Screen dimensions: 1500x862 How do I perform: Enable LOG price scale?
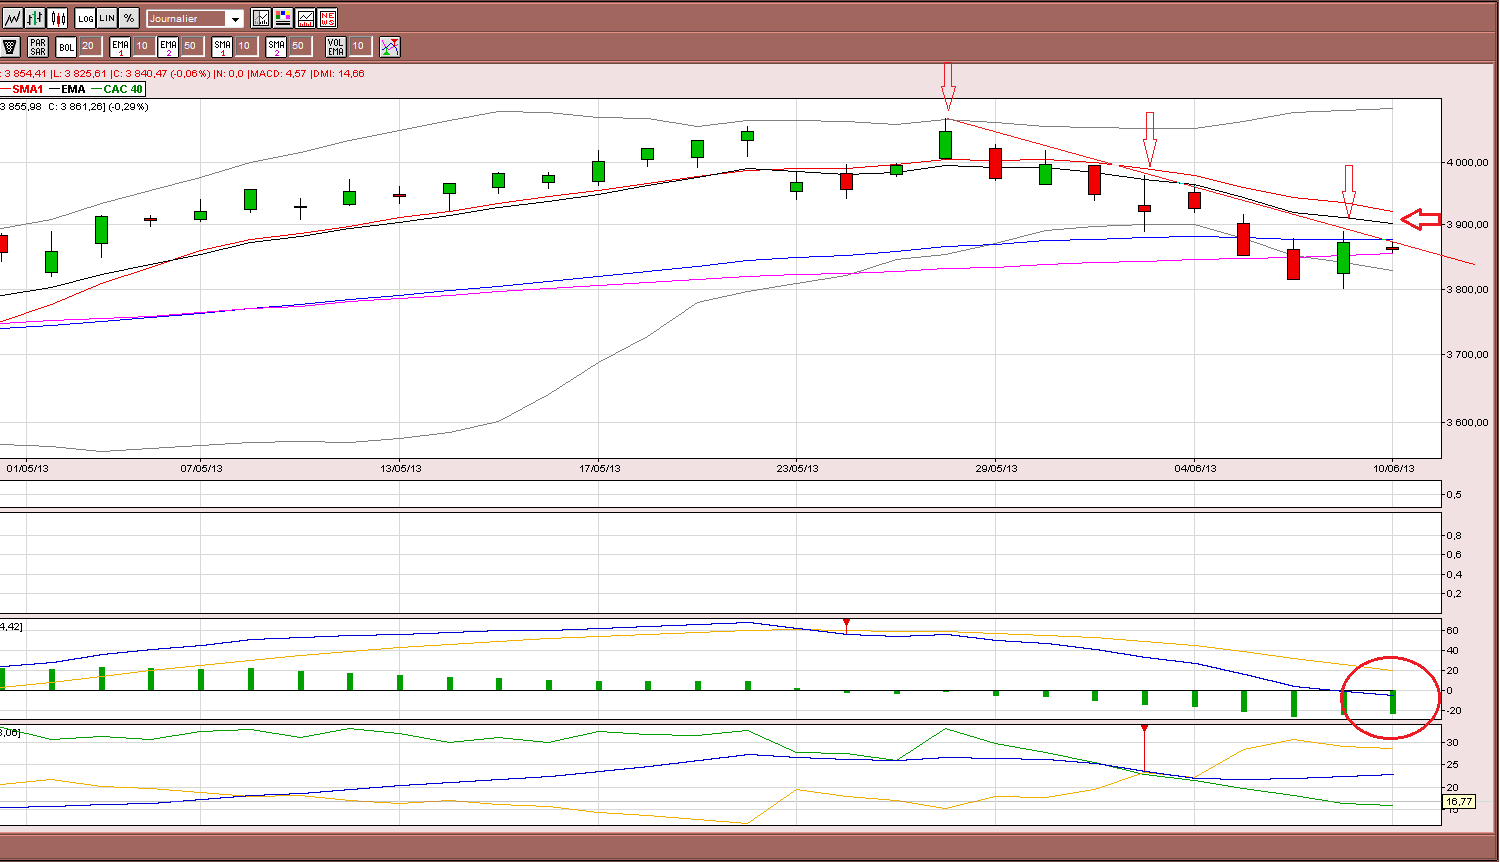(85, 18)
